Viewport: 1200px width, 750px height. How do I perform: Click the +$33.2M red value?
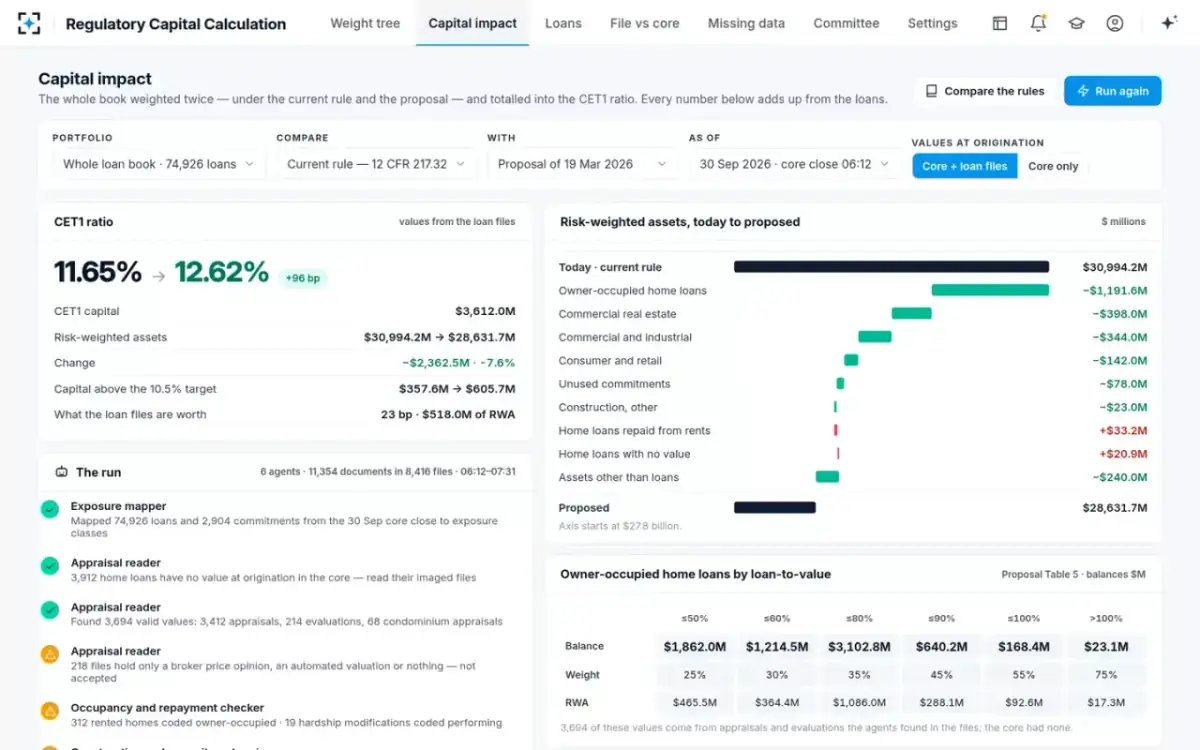(x=1123, y=431)
